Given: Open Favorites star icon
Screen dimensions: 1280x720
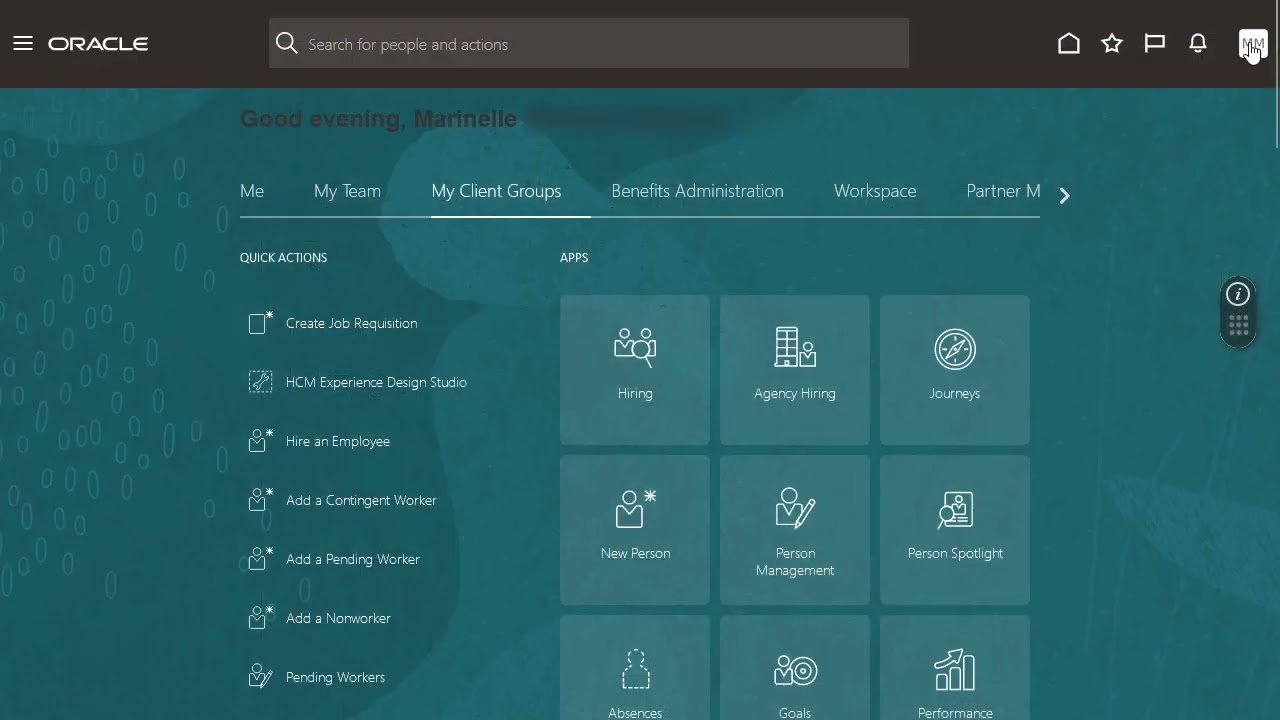Looking at the screenshot, I should tap(1112, 43).
